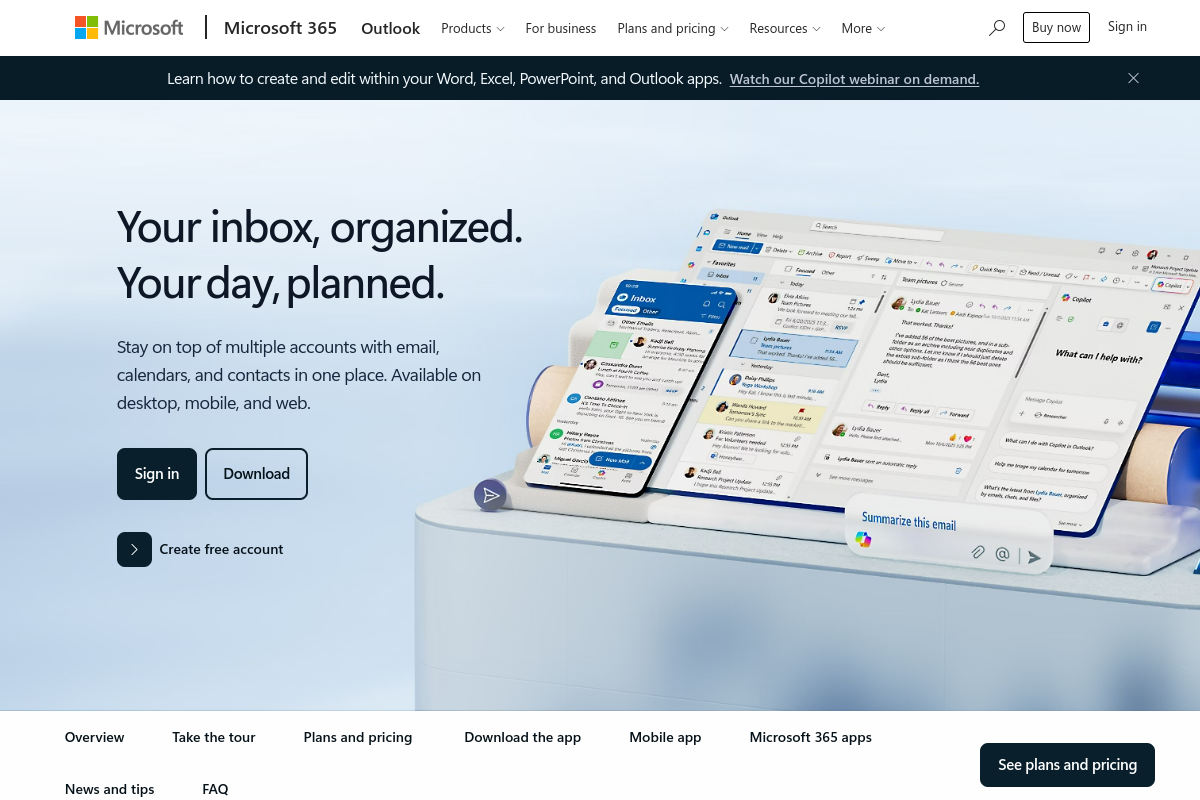The height and width of the screenshot is (800, 1200).
Task: Open the Outlook header link
Action: click(x=390, y=28)
